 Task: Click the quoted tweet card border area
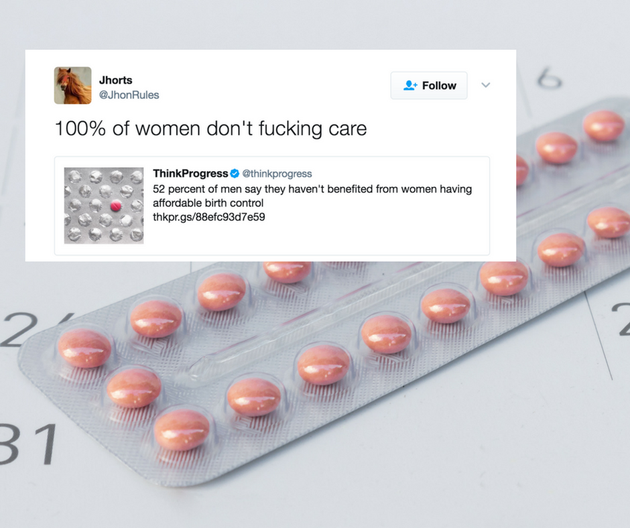pos(272,206)
